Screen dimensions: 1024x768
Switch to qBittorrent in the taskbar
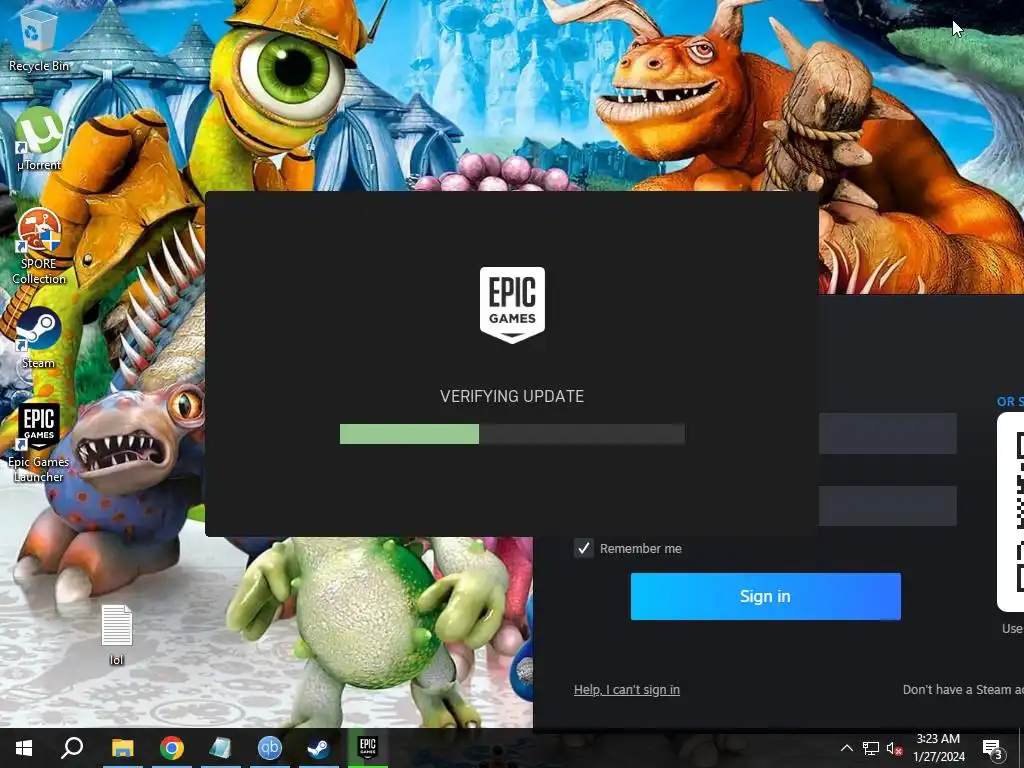tap(269, 748)
